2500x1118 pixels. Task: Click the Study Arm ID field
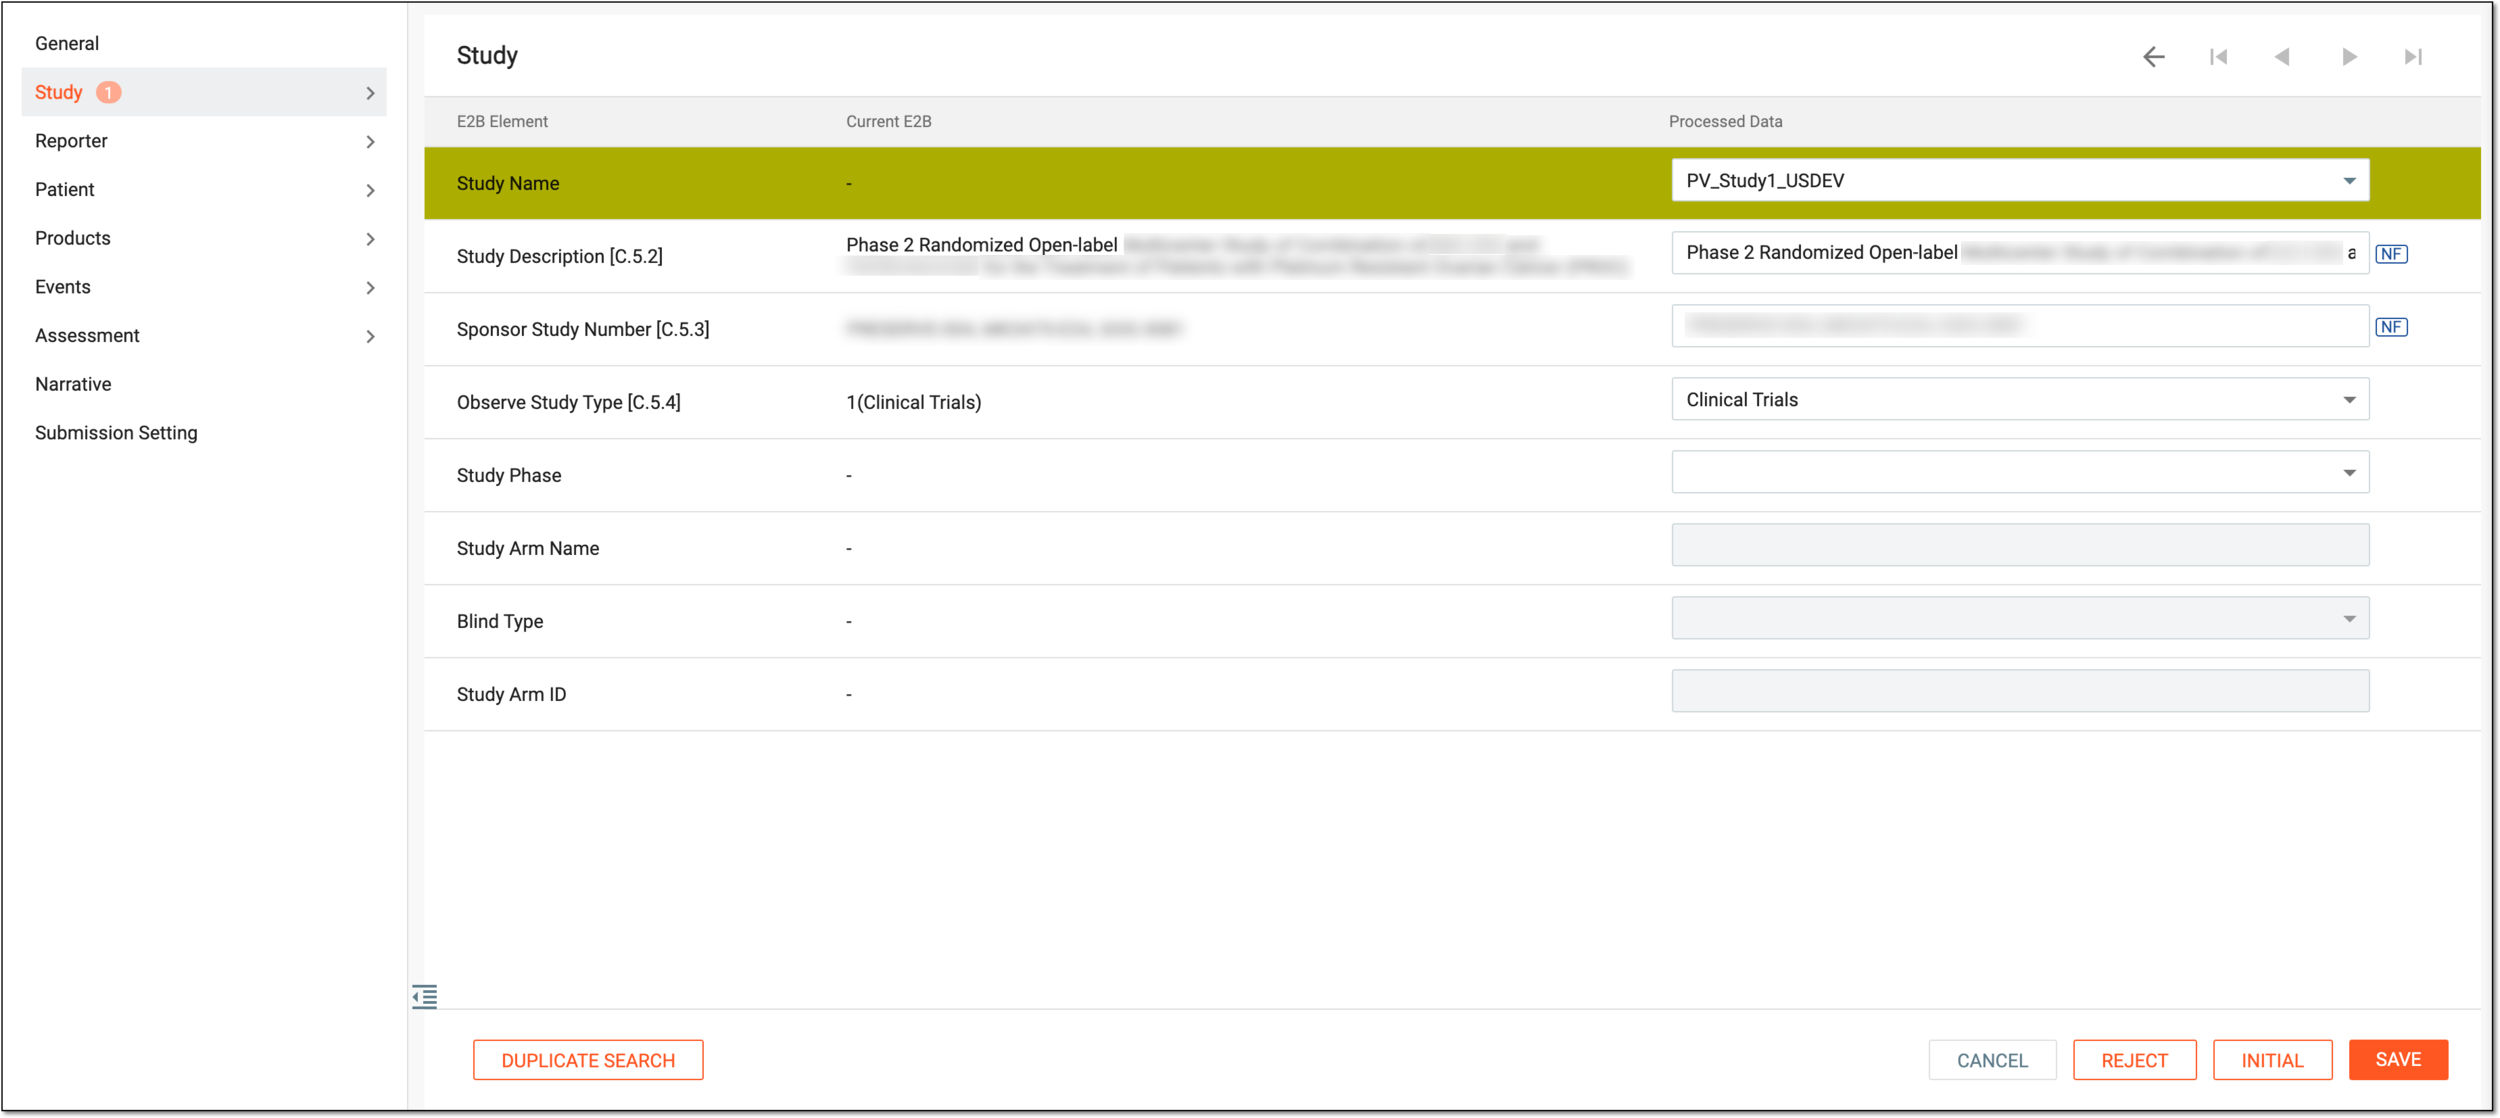(2020, 692)
